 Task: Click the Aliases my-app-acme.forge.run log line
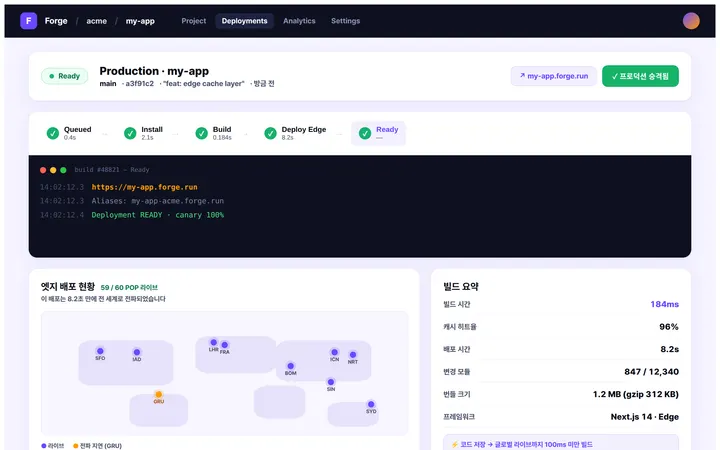158,201
